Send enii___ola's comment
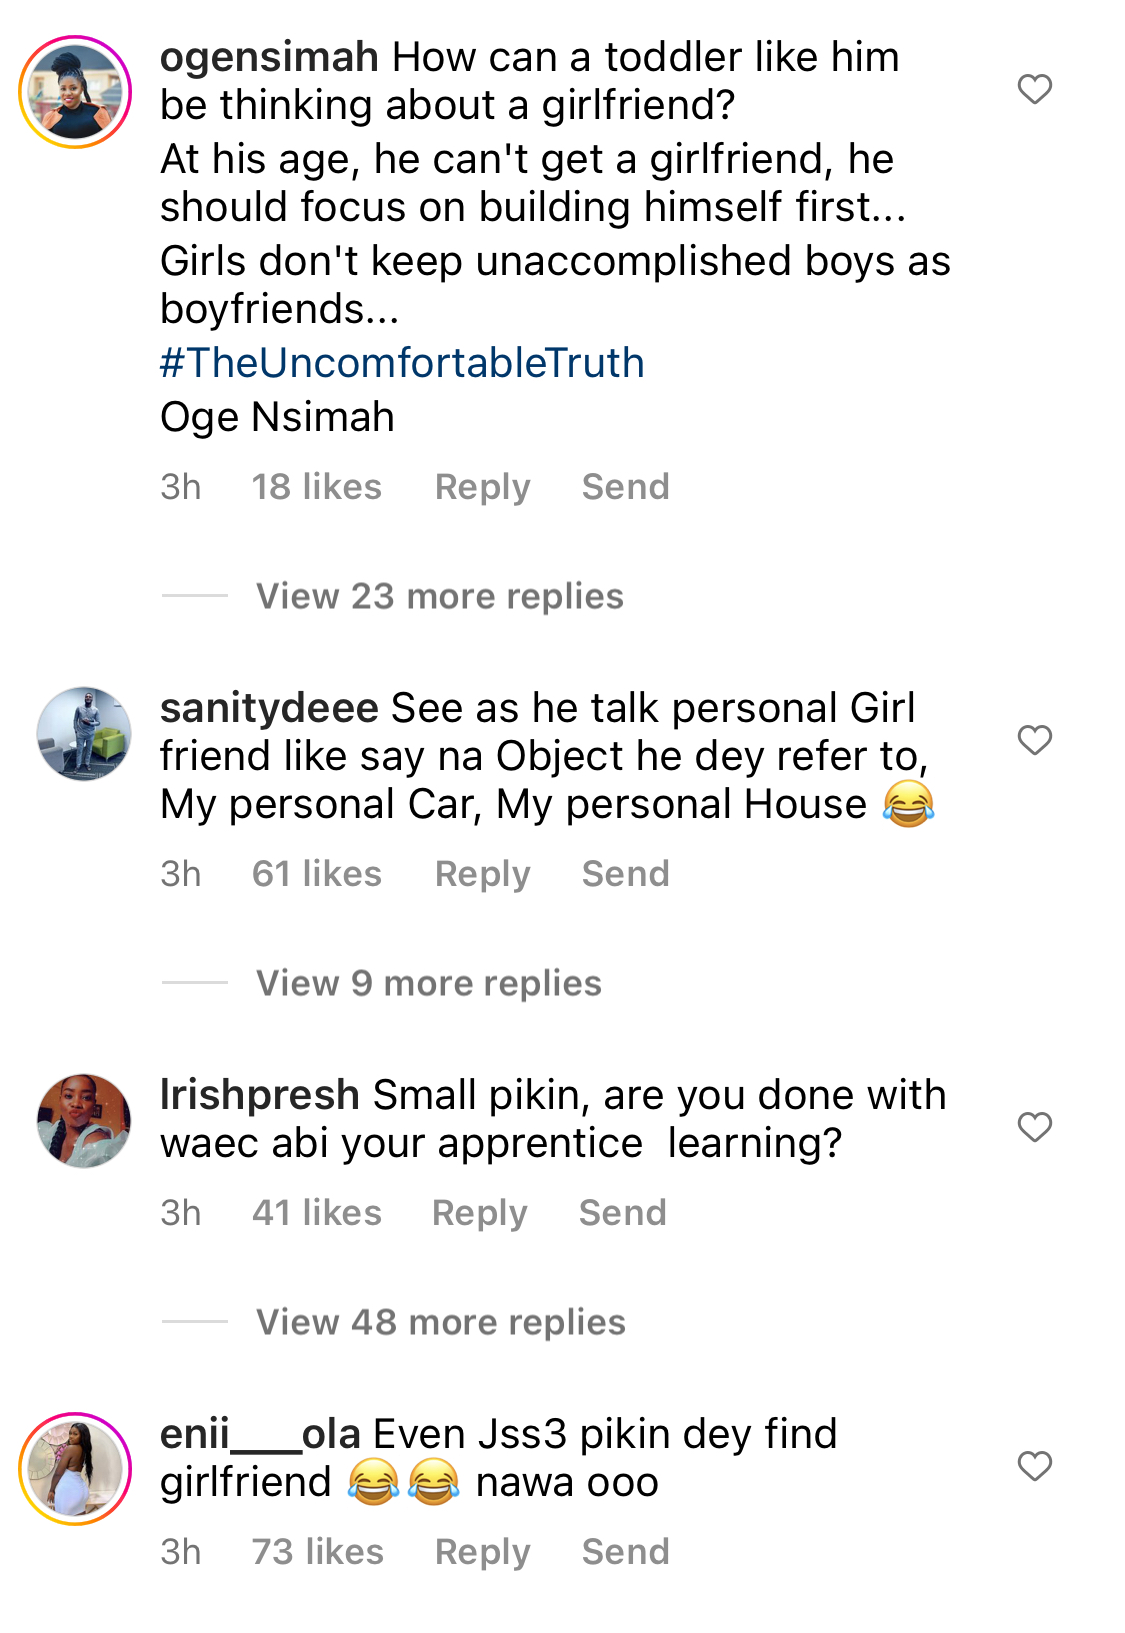The image size is (1125, 1633). pyautogui.click(x=626, y=1552)
